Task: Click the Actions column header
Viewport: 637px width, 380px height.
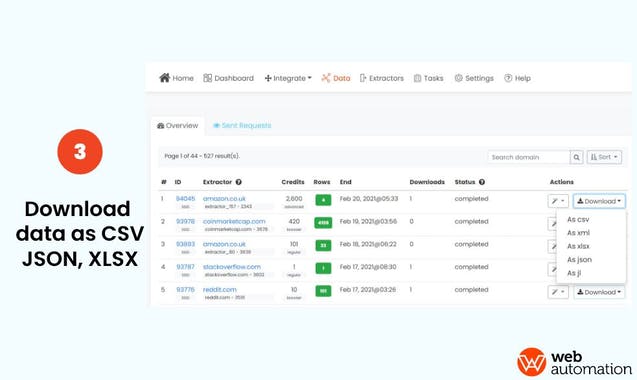Action: [x=562, y=182]
